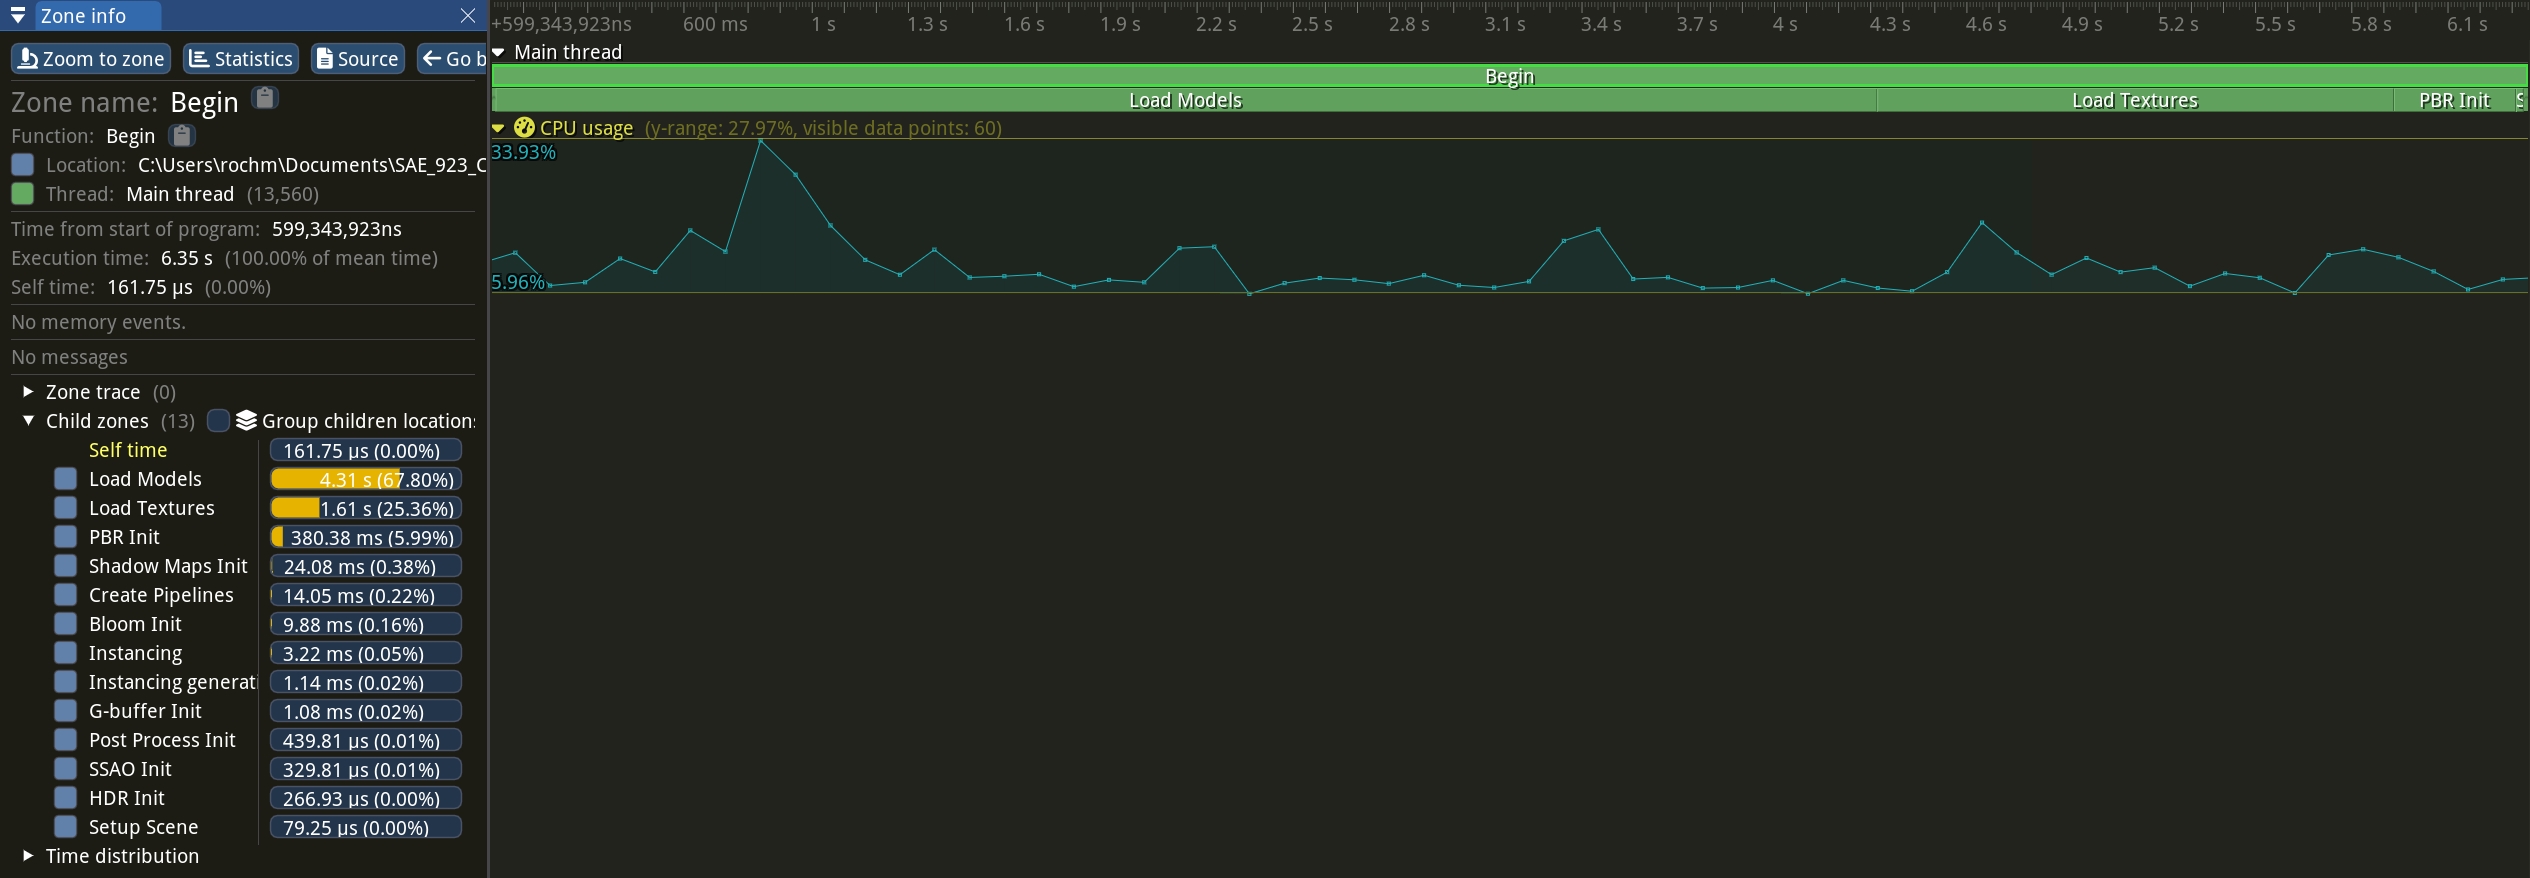Click the Zoom to zone button
The width and height of the screenshot is (2530, 878).
[x=91, y=59]
